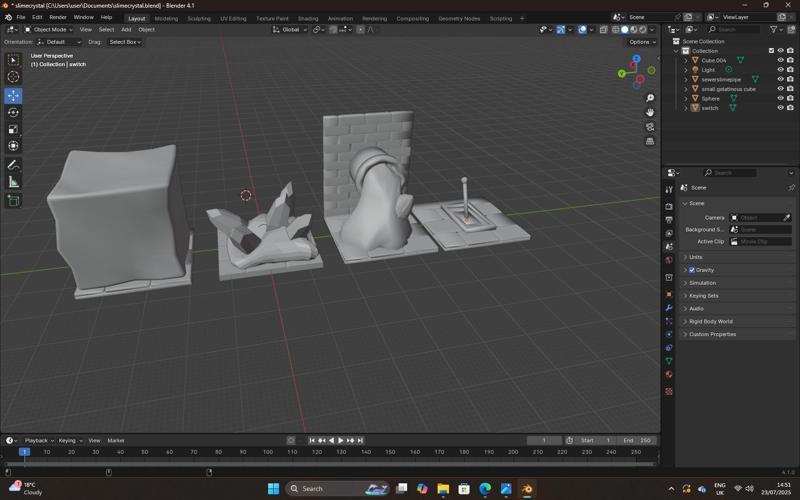Pick the Measure tool
Viewport: 800px width, 500px height.
tap(13, 182)
